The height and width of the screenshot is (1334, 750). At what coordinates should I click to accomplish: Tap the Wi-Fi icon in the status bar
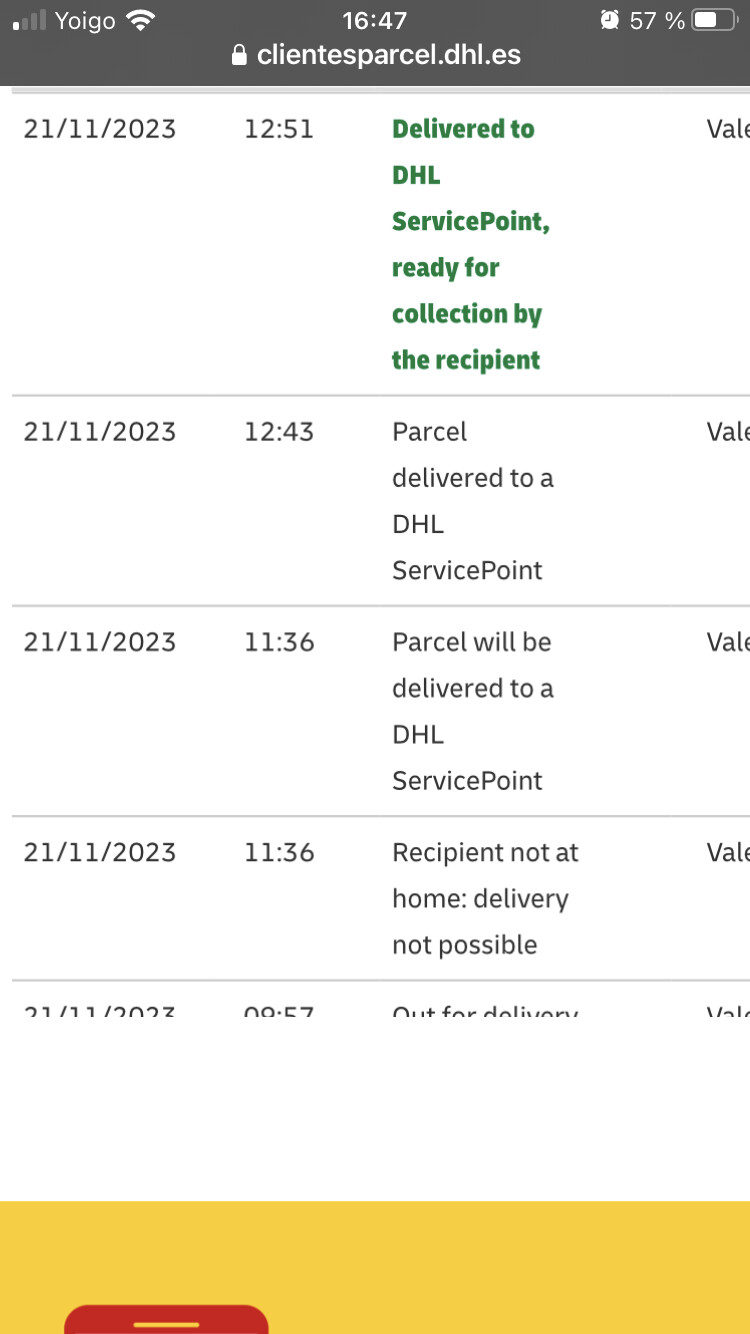pyautogui.click(x=143, y=20)
